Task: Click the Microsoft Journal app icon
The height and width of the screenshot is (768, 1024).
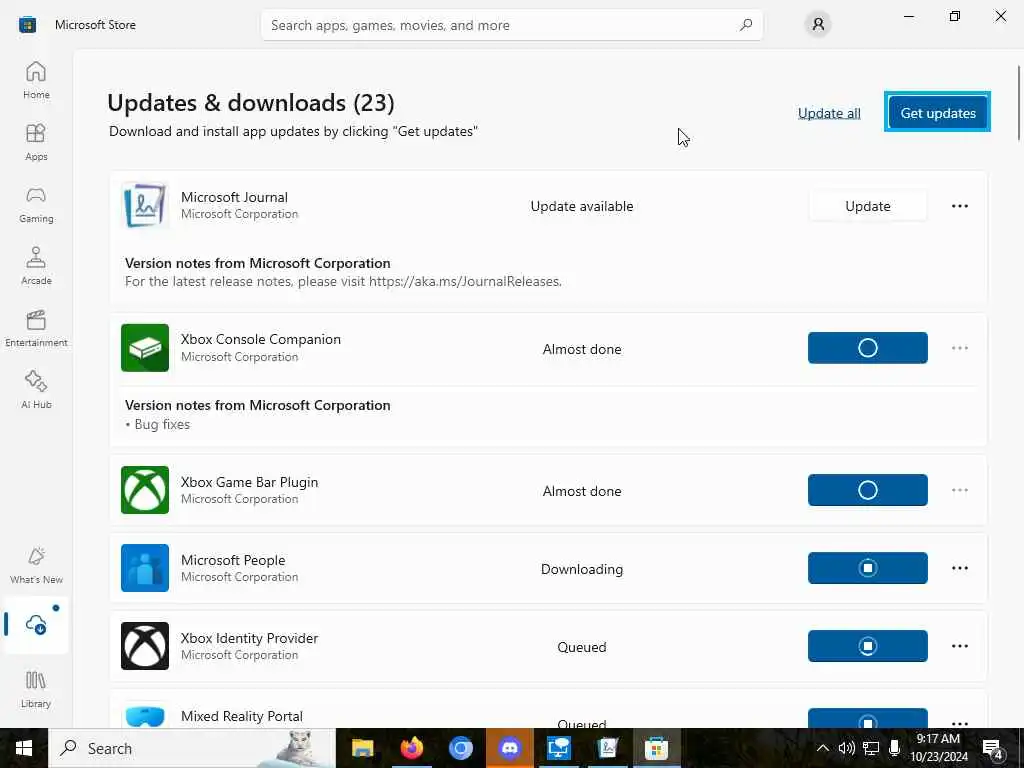Action: pos(145,206)
